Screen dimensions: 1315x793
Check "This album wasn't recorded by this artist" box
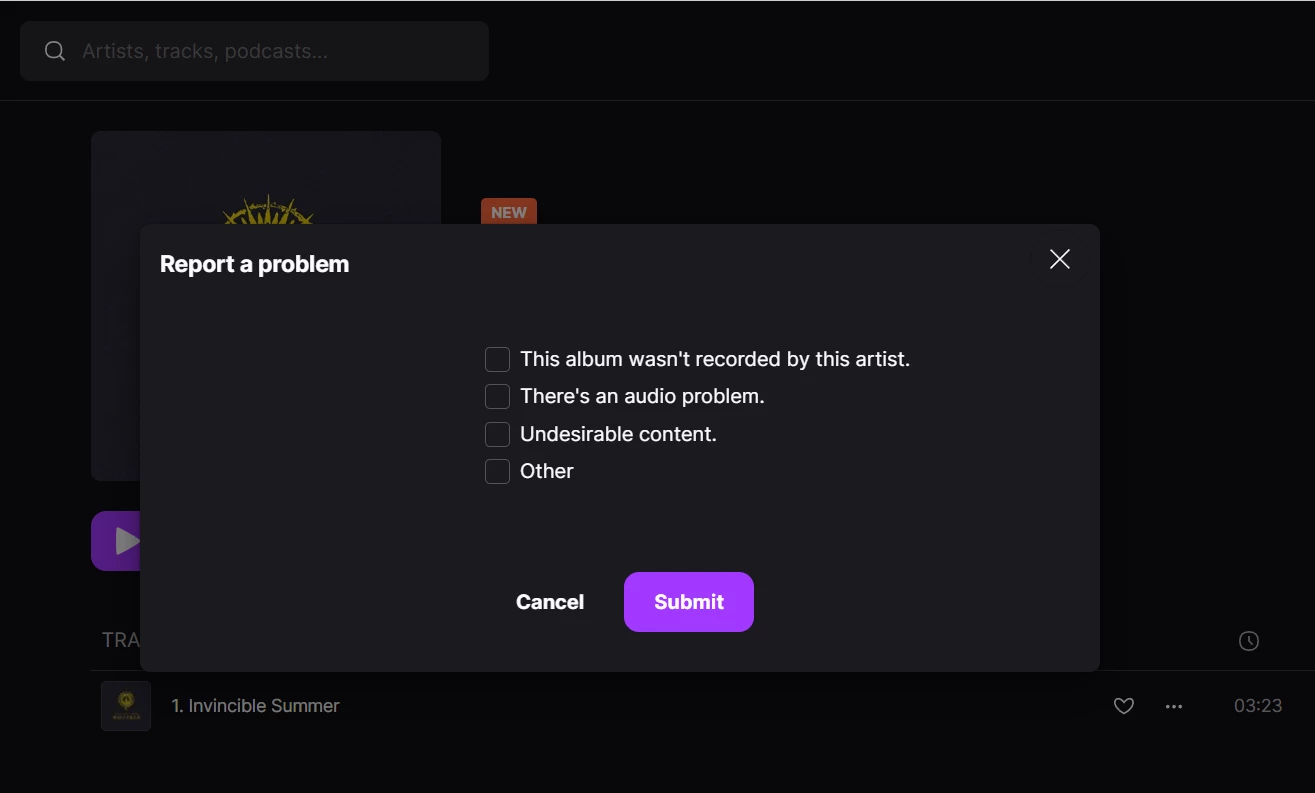coord(497,359)
